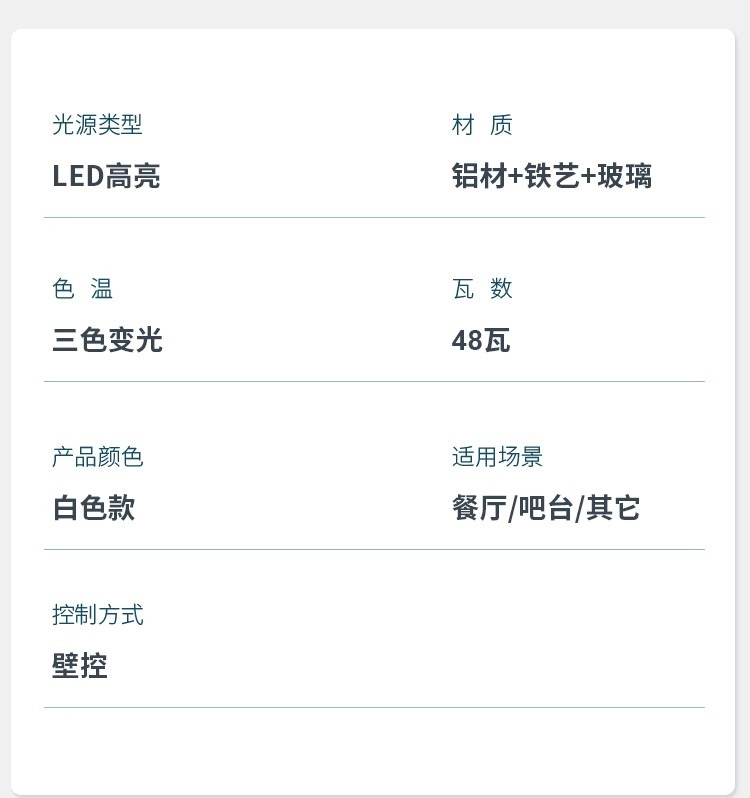Click the 适用场景 label
The height and width of the screenshot is (798, 750).
(x=497, y=457)
